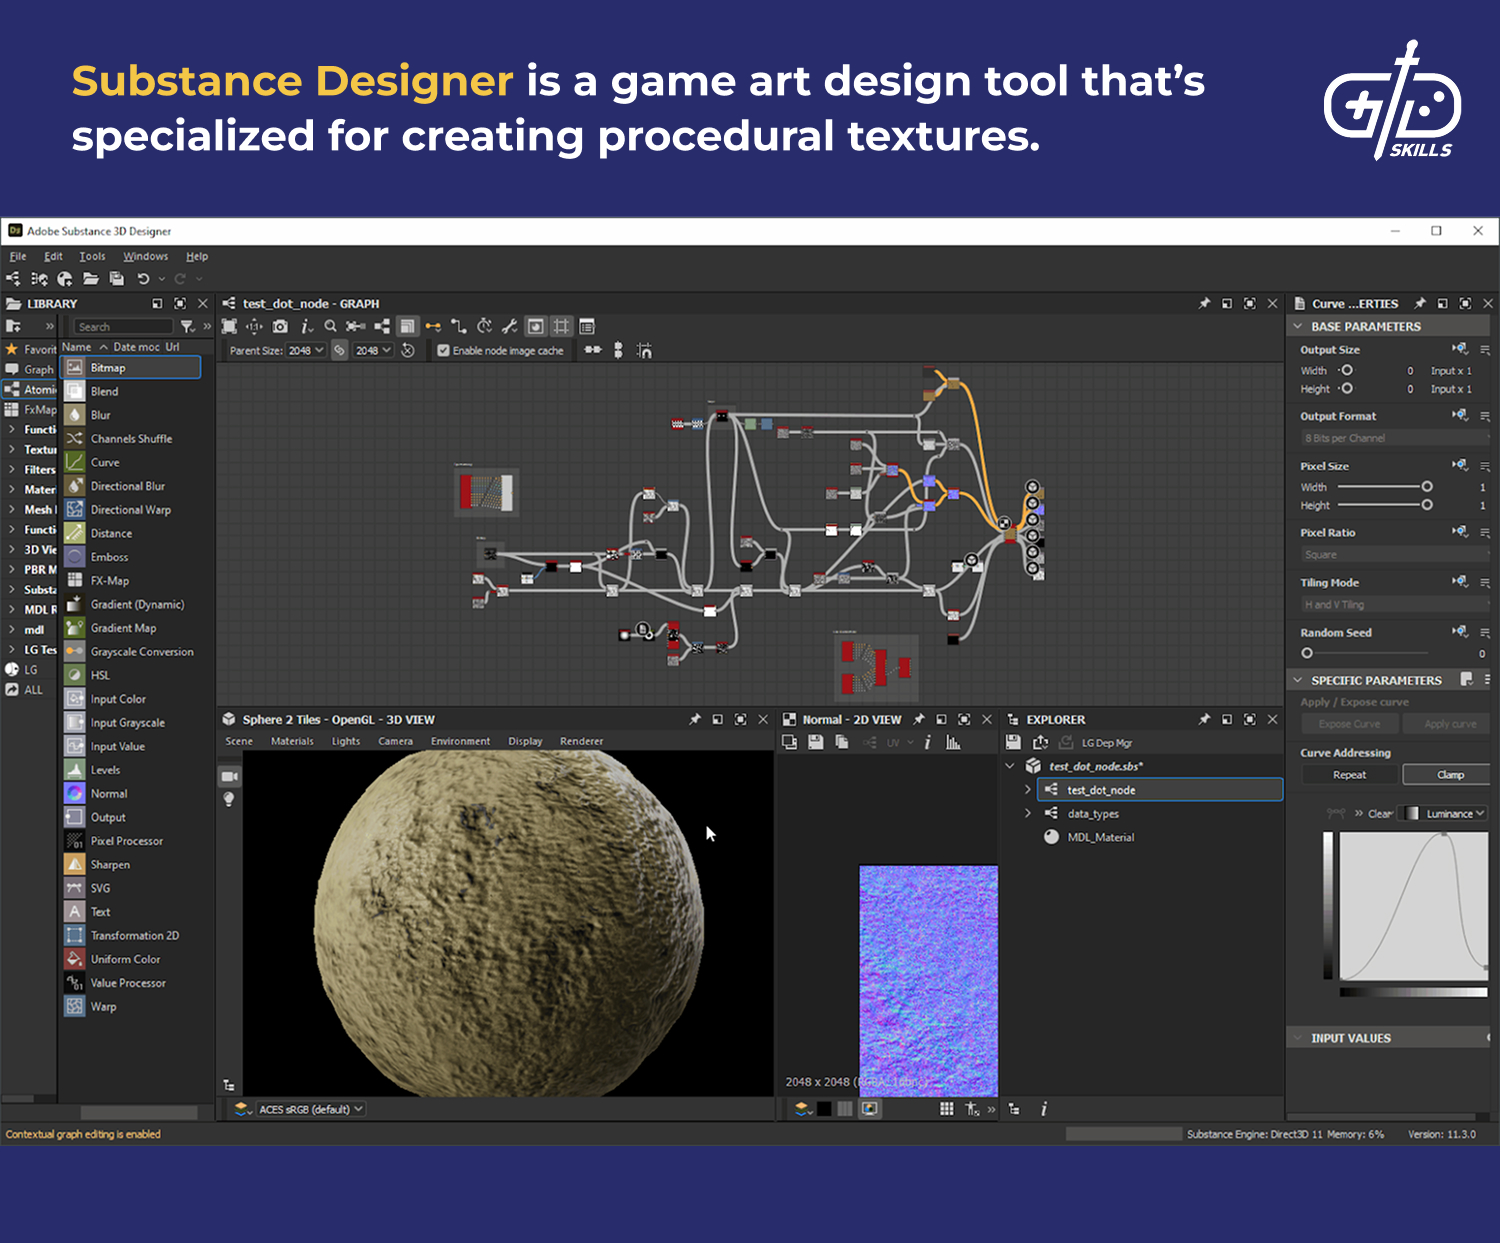Select MDL_Material in Explorer tree

(1100, 837)
